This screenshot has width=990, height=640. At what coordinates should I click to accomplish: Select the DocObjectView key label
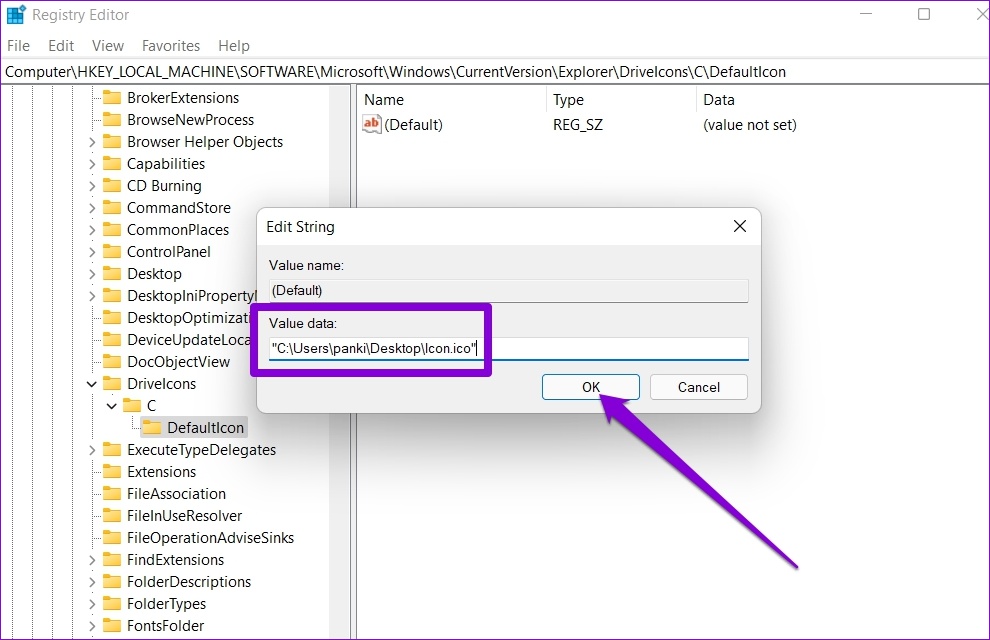click(x=179, y=362)
